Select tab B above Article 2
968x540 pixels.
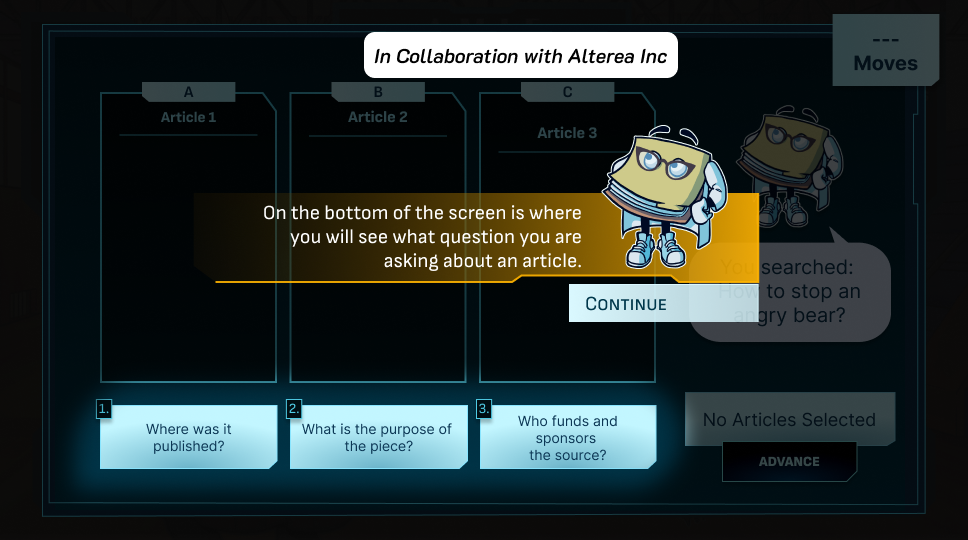[378, 92]
